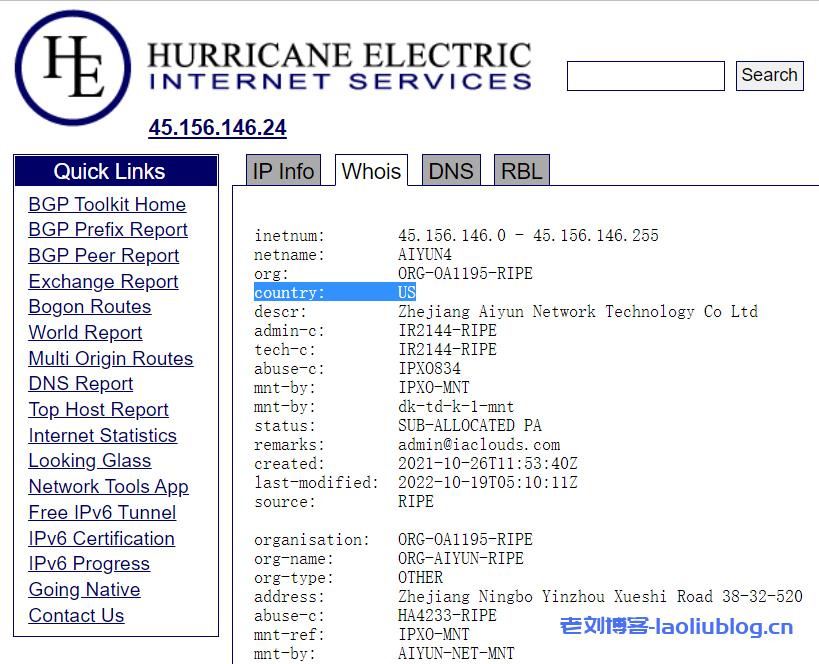Open the IPv6 Certification link
Image resolution: width=819 pixels, height=664 pixels.
pyautogui.click(x=101, y=539)
